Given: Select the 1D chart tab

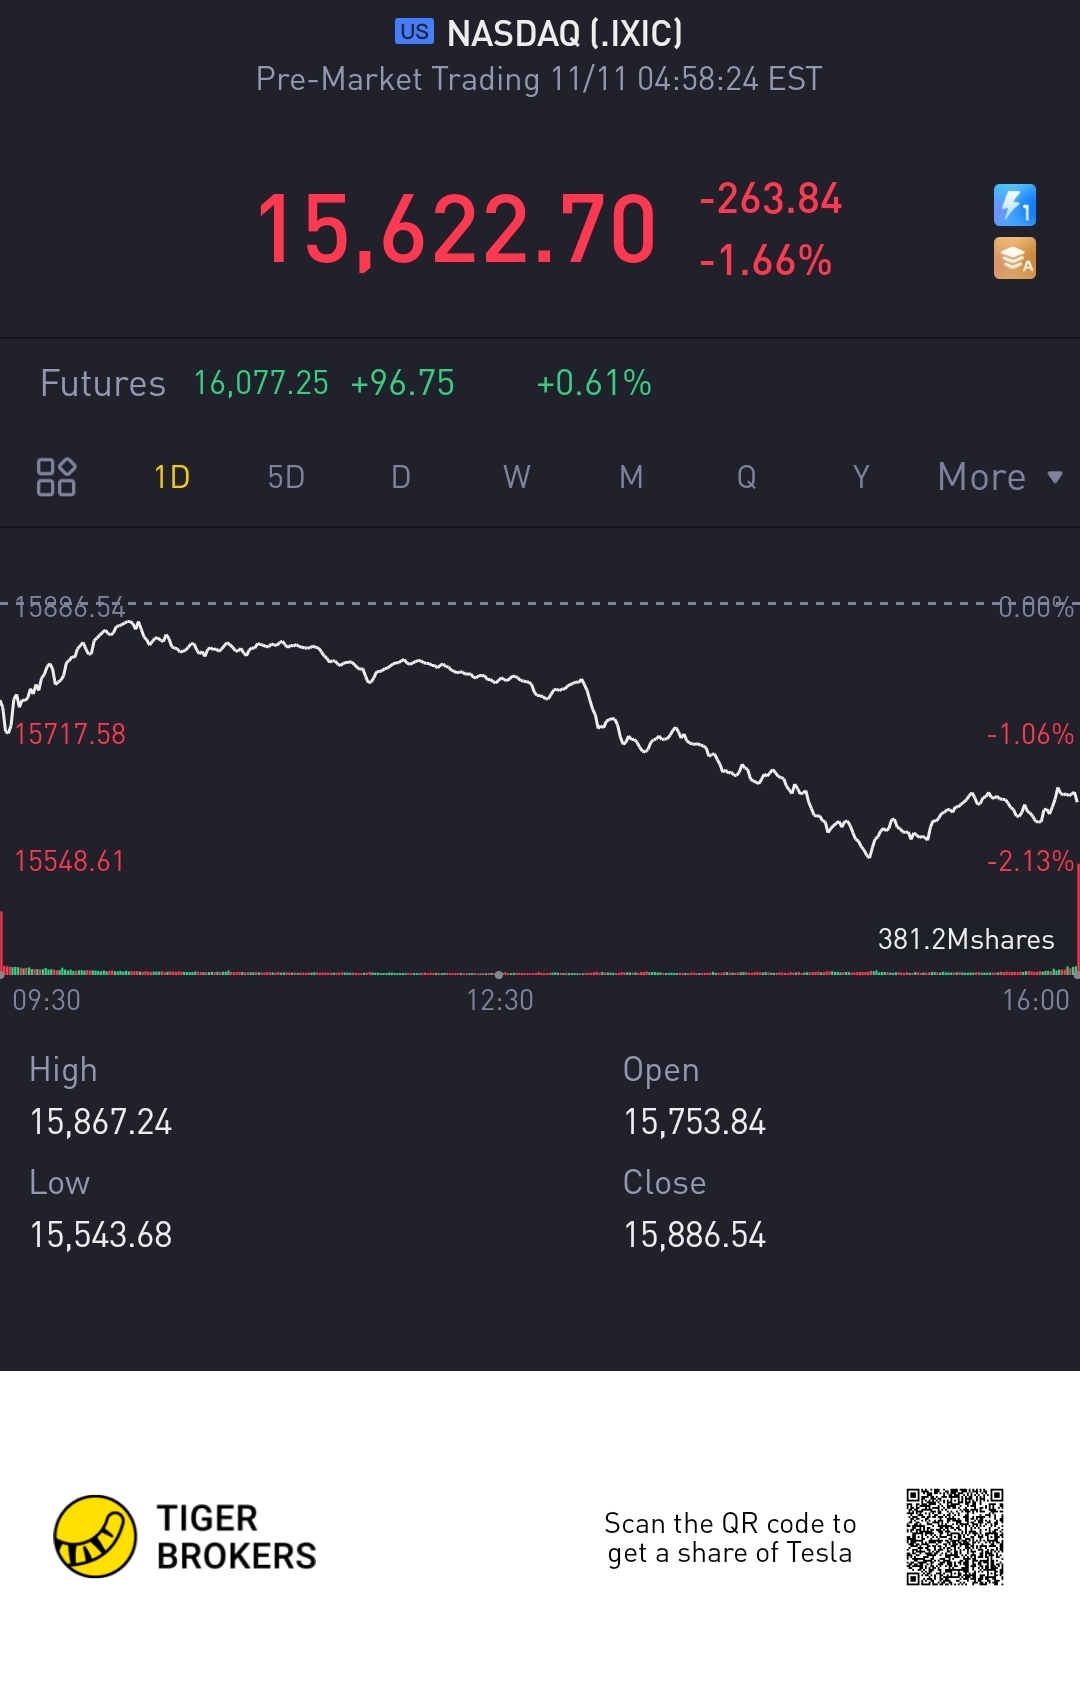Looking at the screenshot, I should (x=172, y=477).
